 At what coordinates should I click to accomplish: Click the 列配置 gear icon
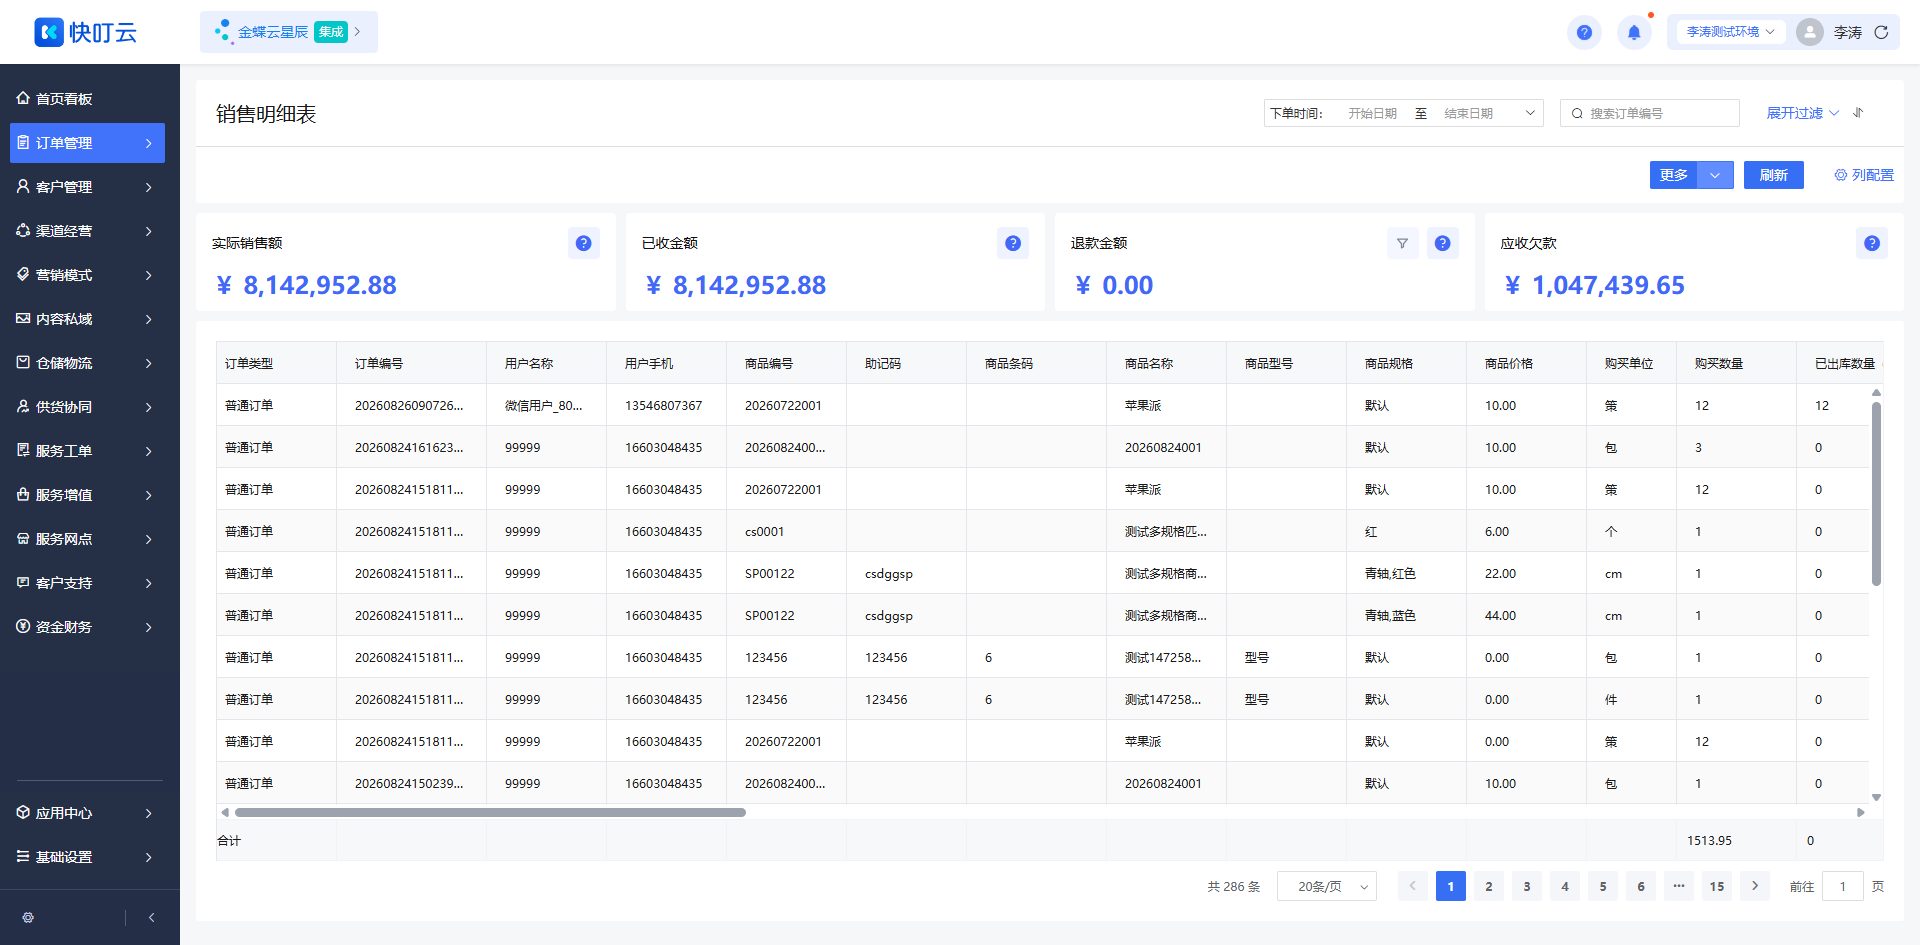coord(1840,175)
